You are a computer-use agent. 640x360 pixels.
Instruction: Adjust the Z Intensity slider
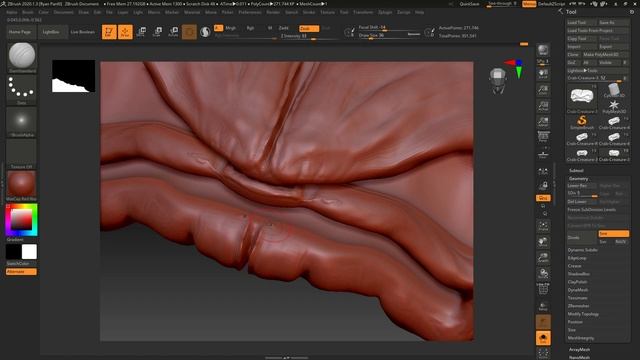(x=309, y=36)
